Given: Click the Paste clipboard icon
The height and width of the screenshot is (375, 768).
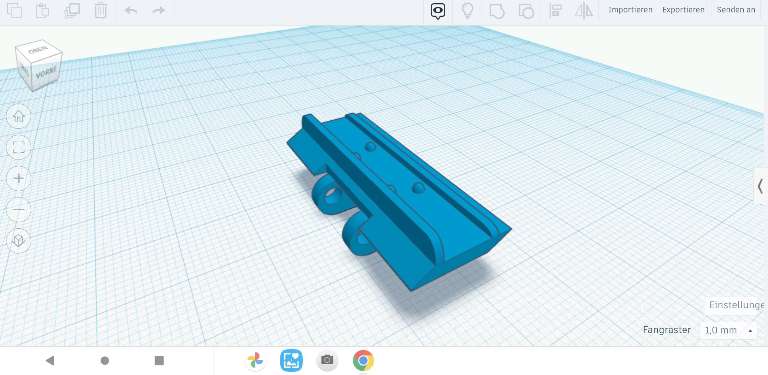Looking at the screenshot, I should pyautogui.click(x=43, y=10).
